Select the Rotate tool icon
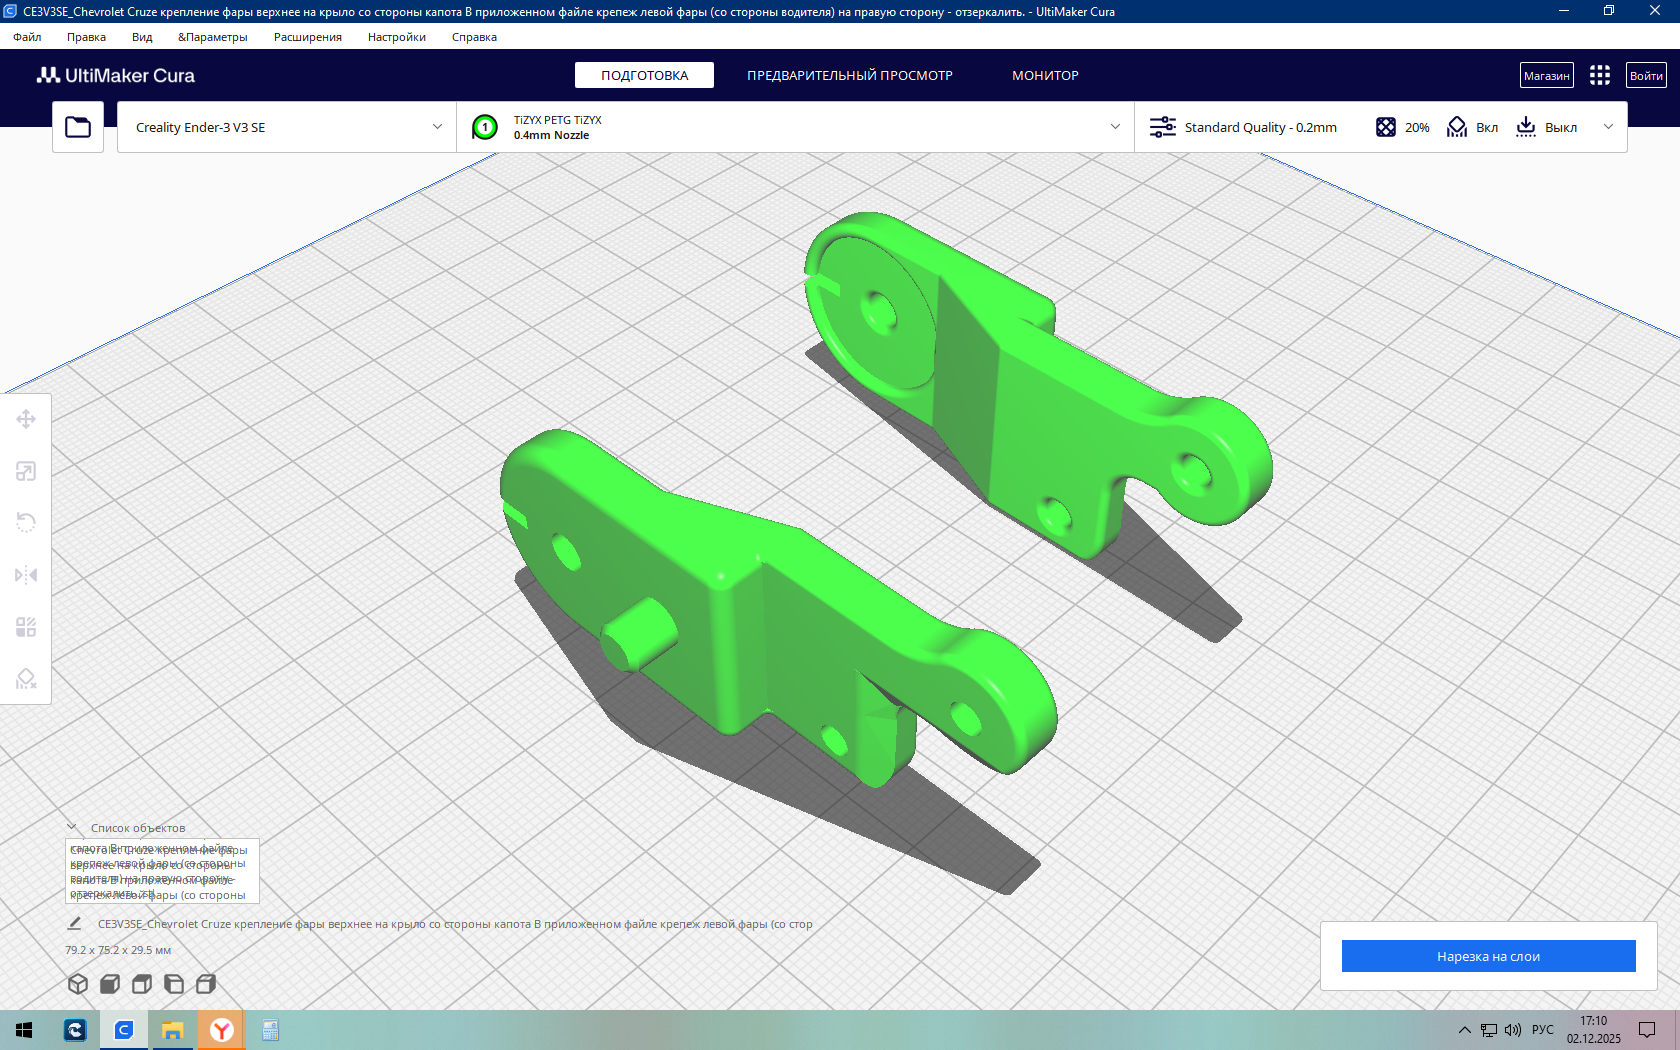Screen dimensions: 1680x1050 (26, 523)
